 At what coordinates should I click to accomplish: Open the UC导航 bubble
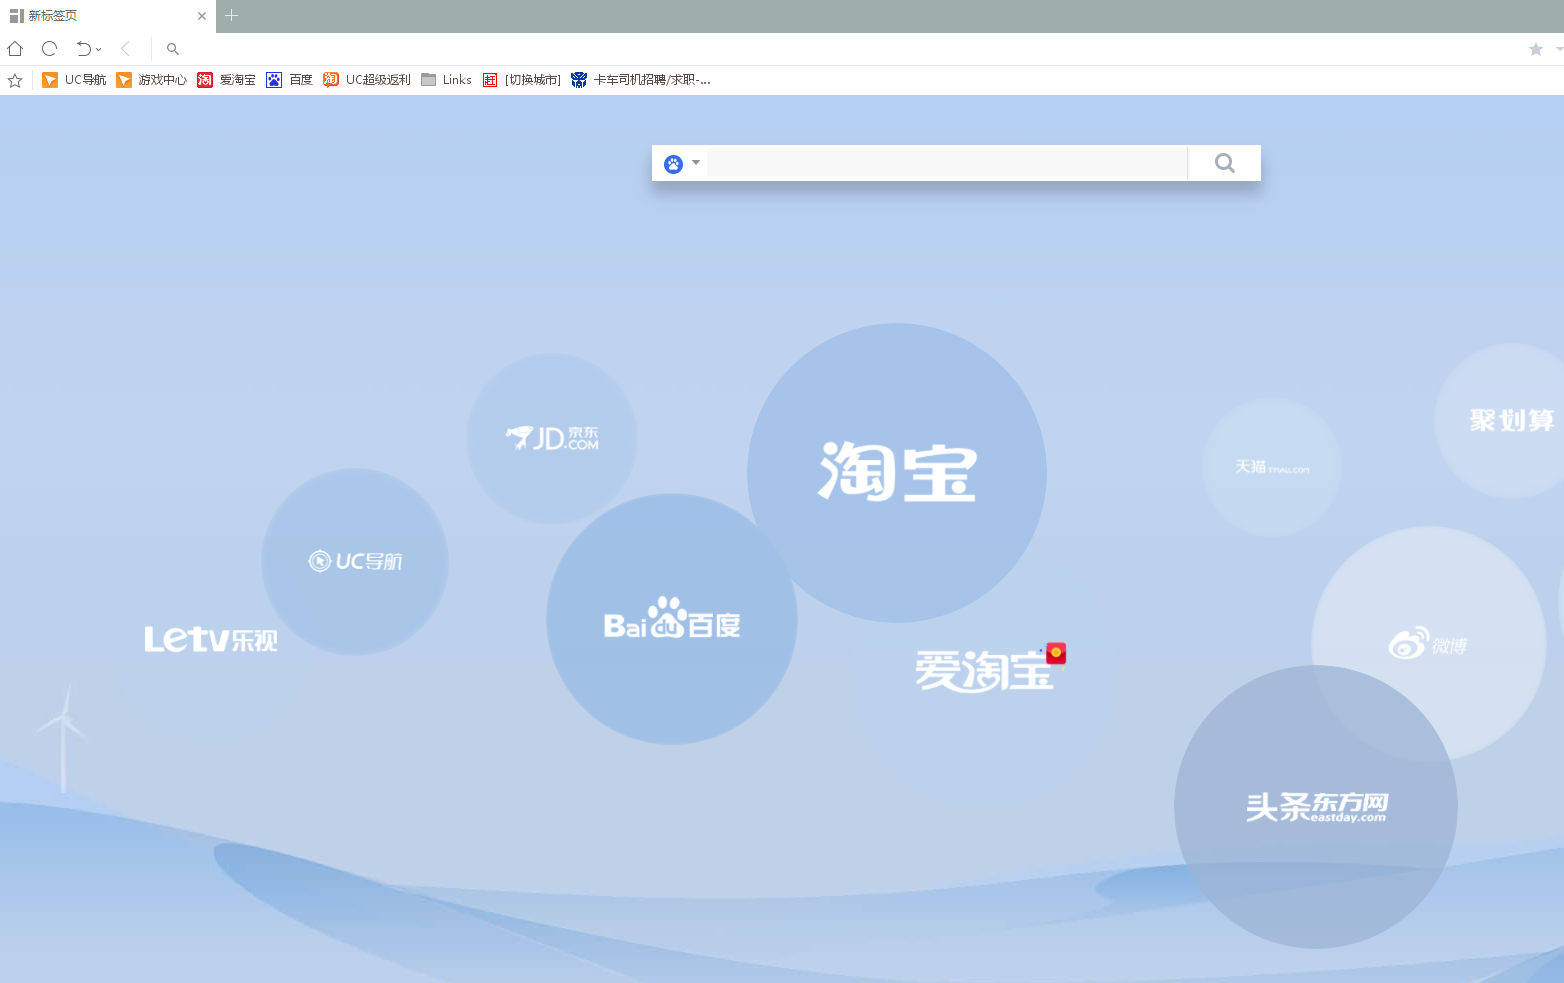click(x=355, y=561)
